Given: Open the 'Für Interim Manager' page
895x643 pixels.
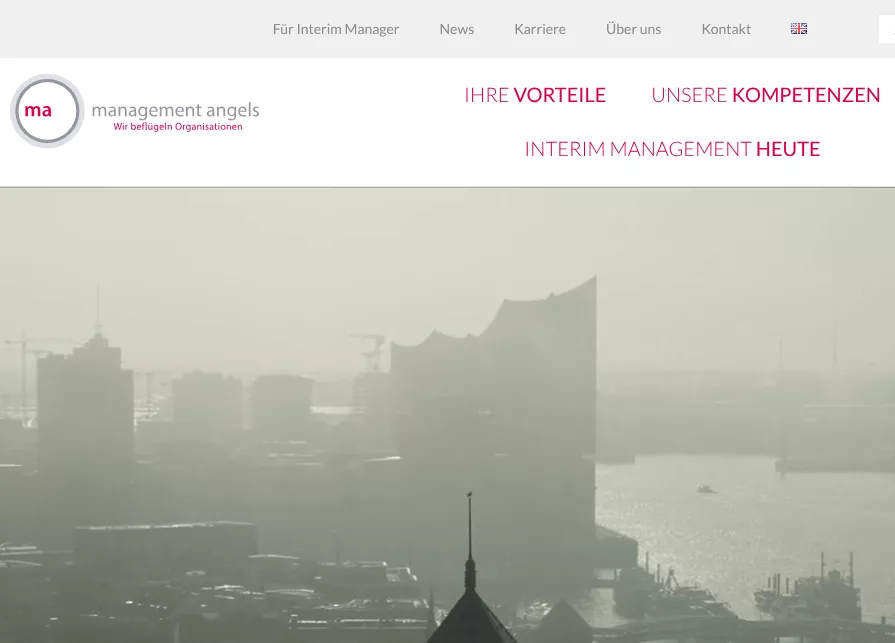Looking at the screenshot, I should (x=335, y=29).
